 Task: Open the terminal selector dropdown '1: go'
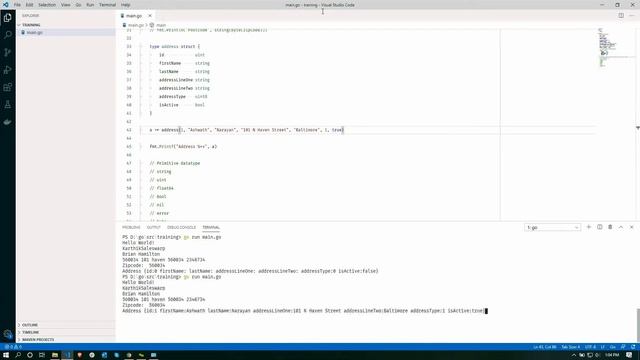pyautogui.click(x=552, y=227)
